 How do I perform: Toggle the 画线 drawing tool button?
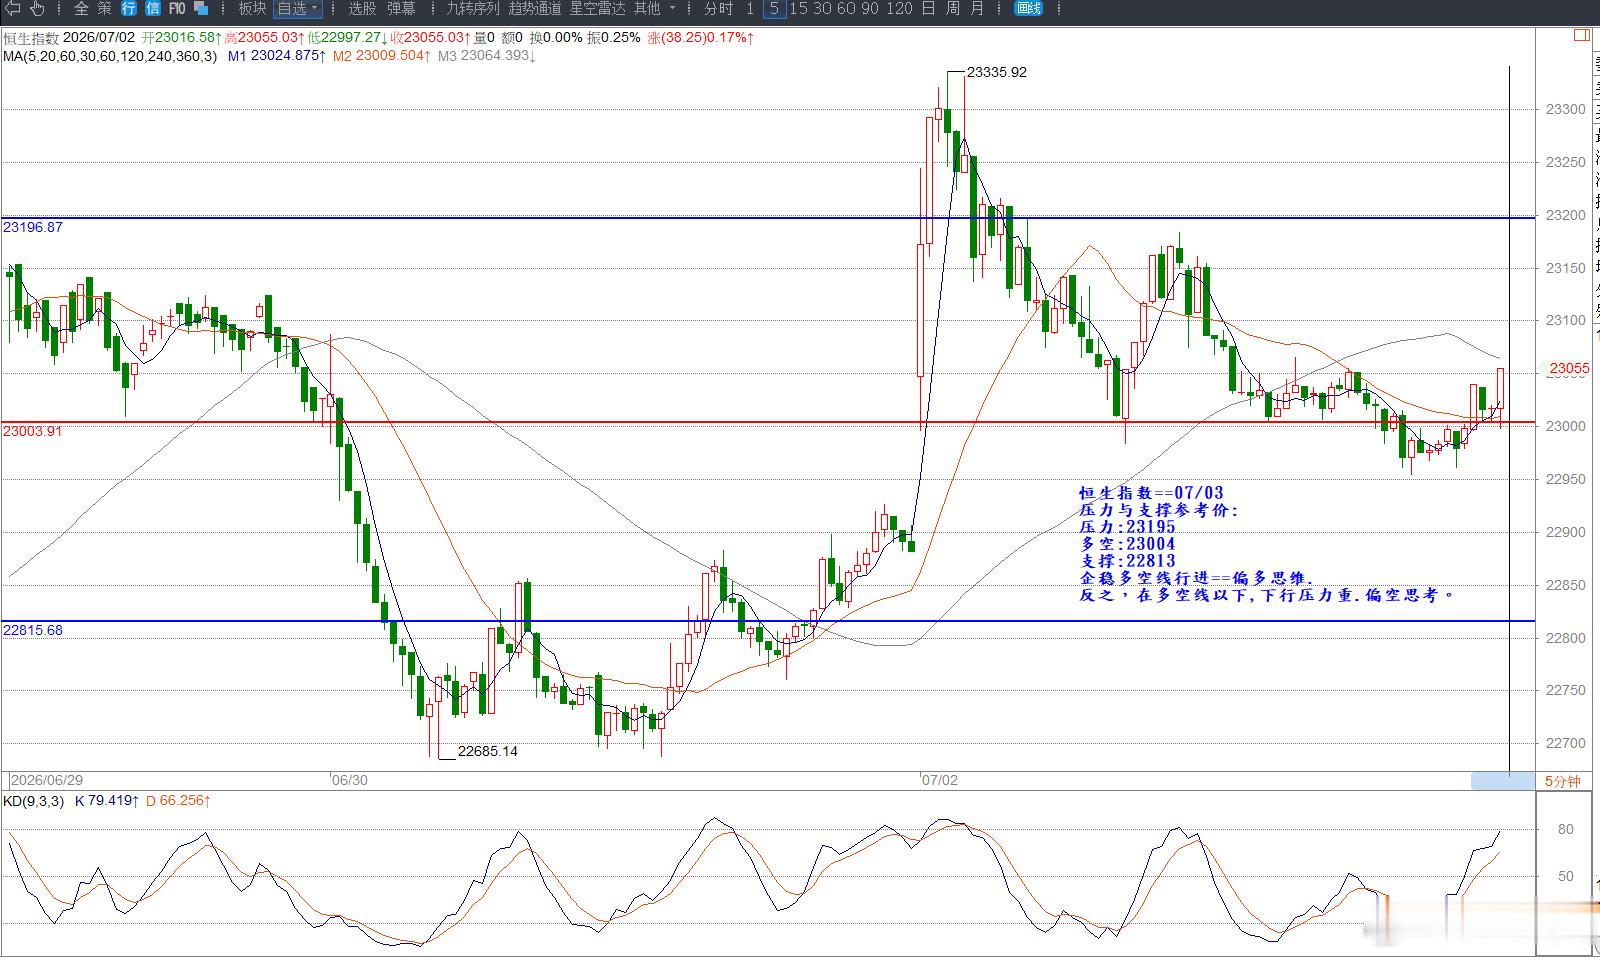(1028, 9)
